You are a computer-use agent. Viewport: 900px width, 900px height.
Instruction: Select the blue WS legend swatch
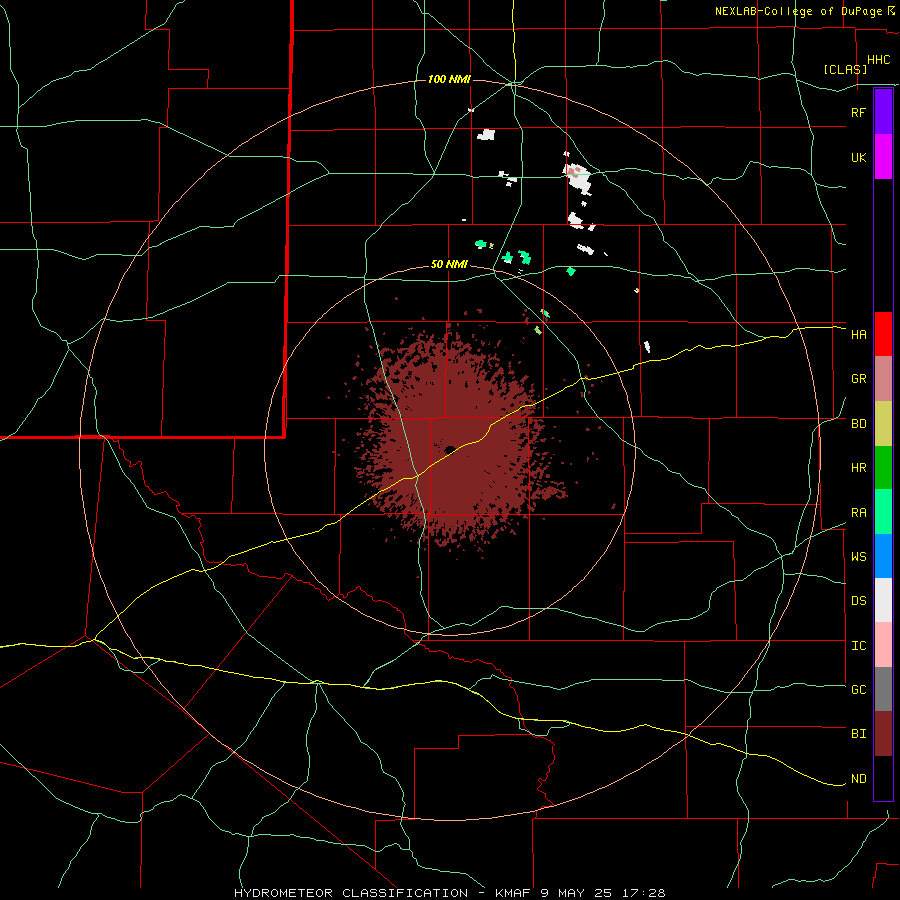coord(883,556)
